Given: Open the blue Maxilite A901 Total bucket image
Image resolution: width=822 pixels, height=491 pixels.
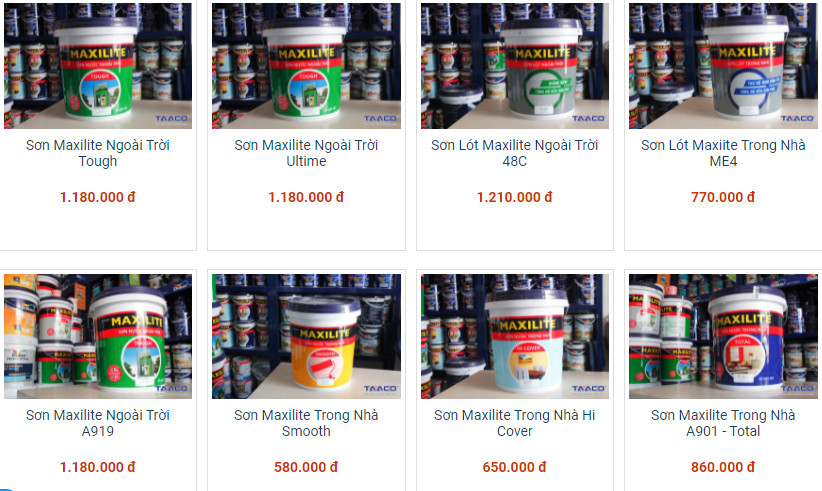Looking at the screenshot, I should pyautogui.click(x=723, y=336).
